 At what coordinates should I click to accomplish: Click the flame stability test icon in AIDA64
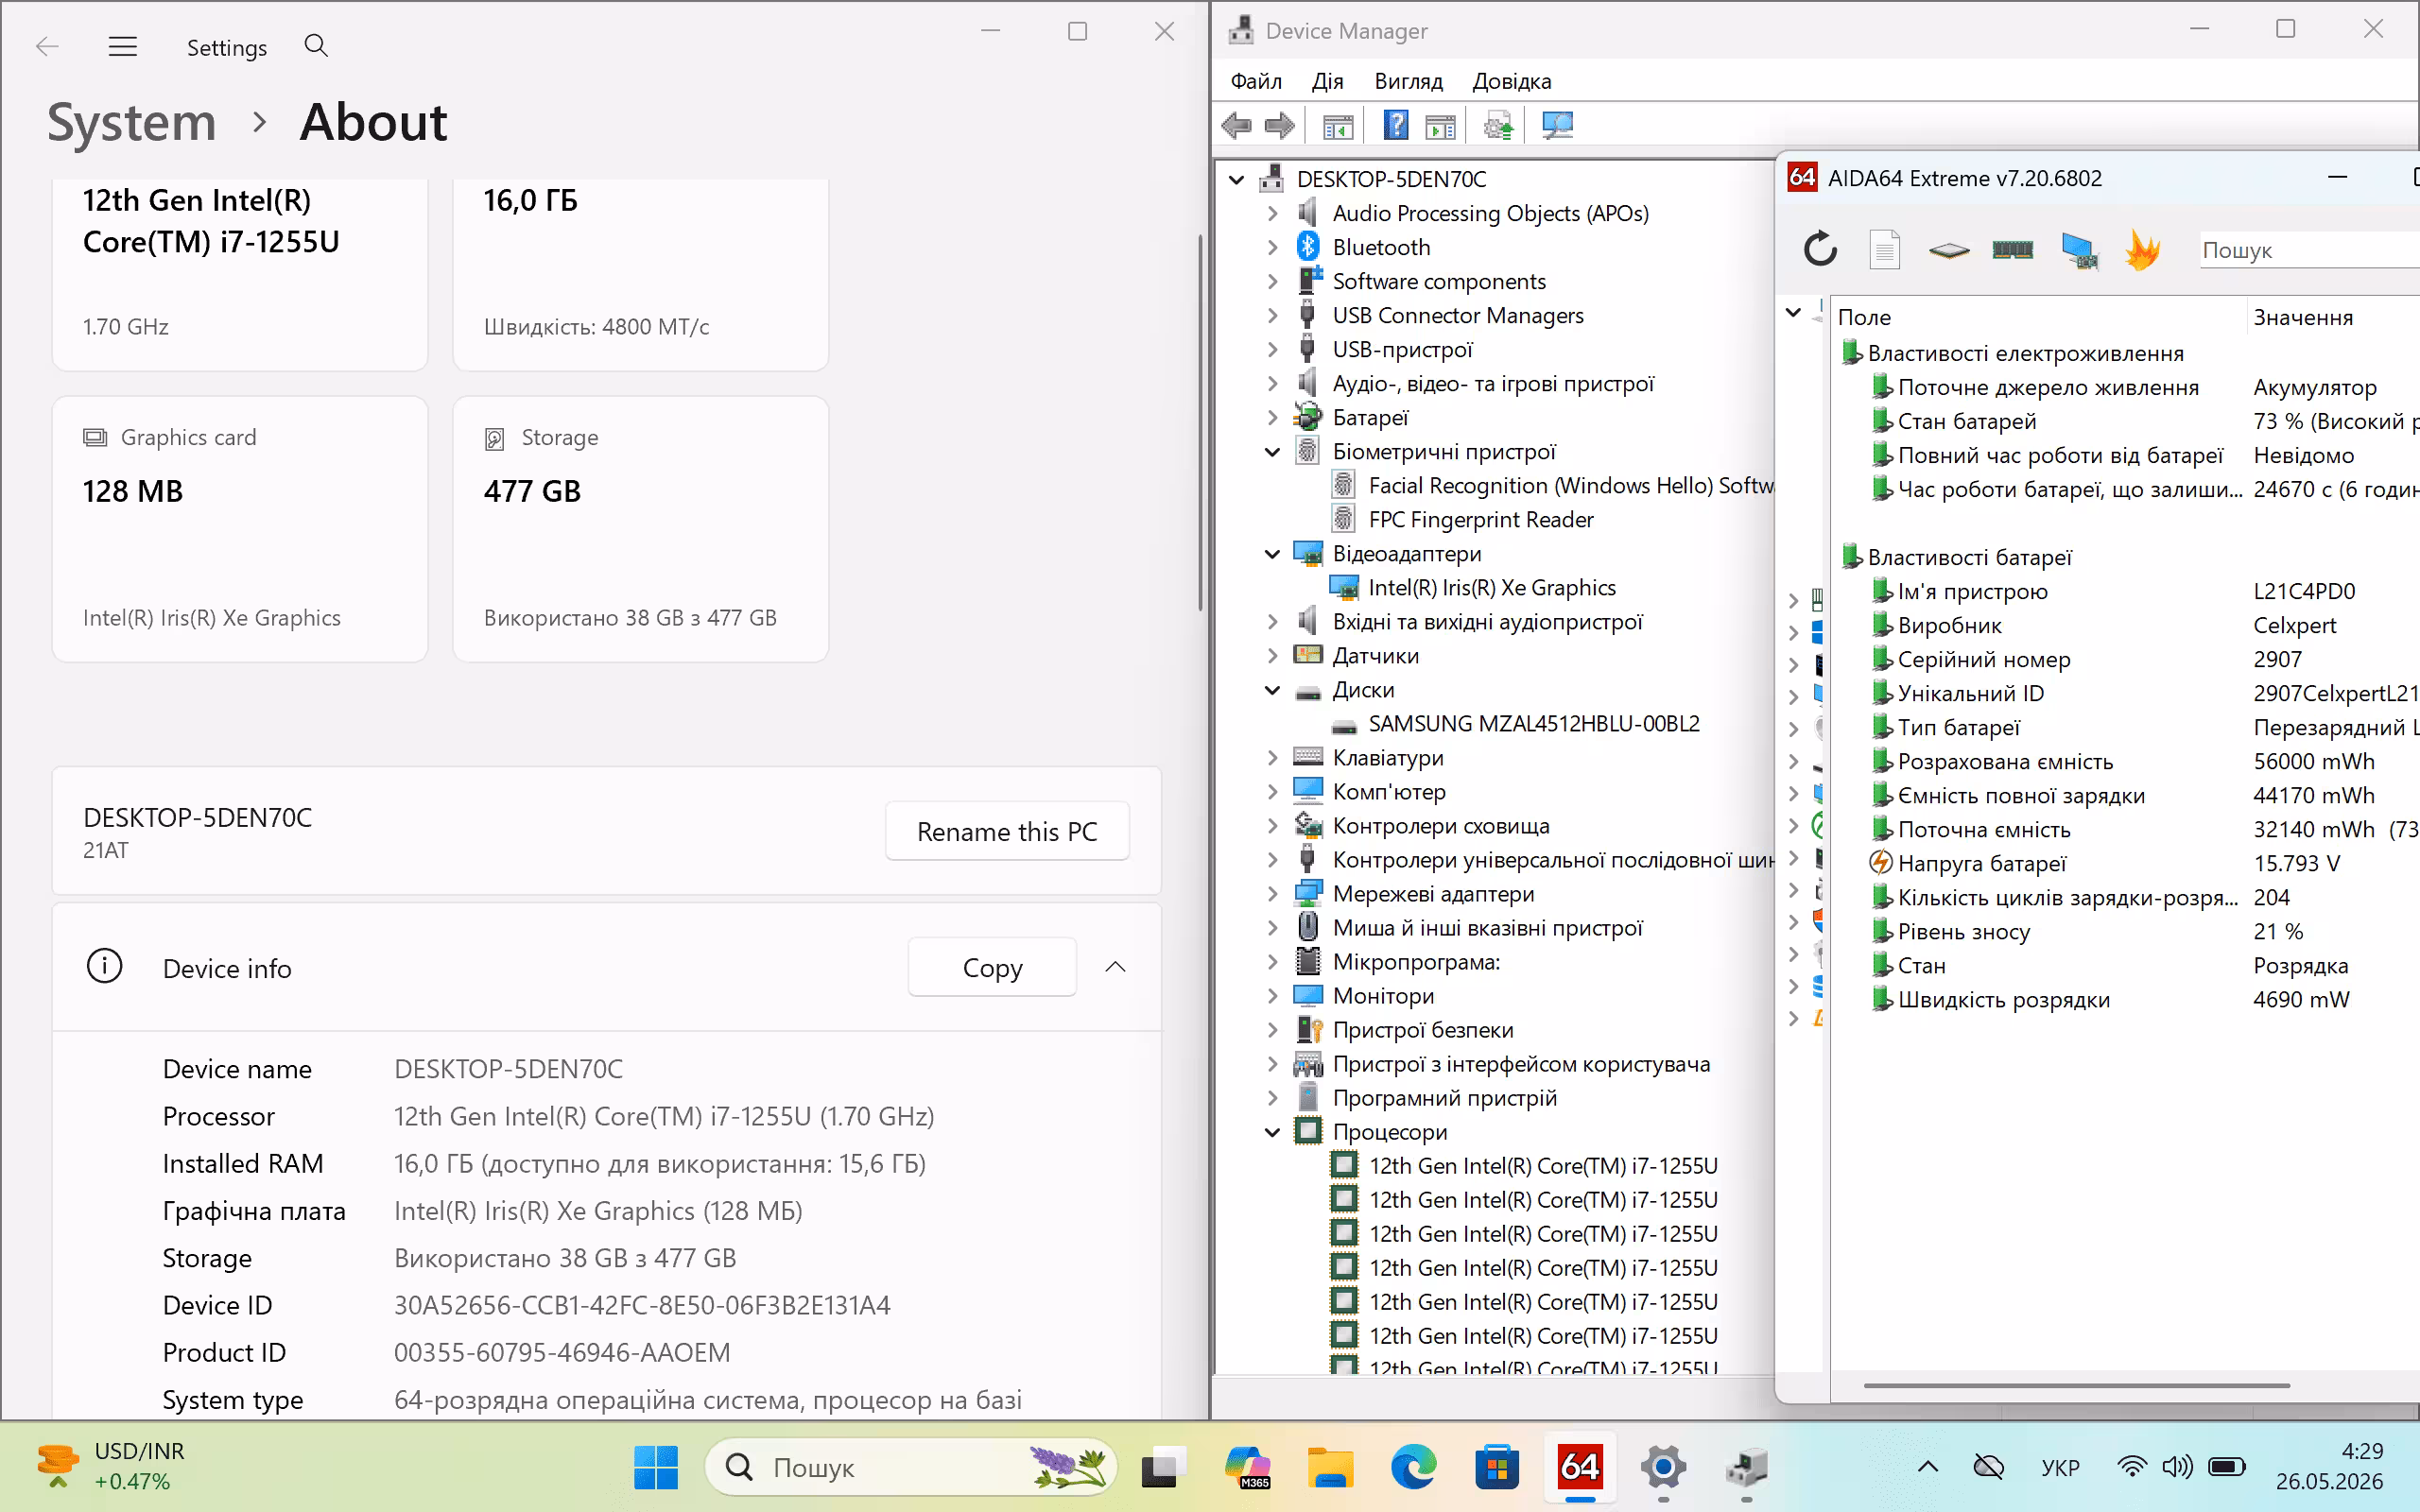(2142, 249)
